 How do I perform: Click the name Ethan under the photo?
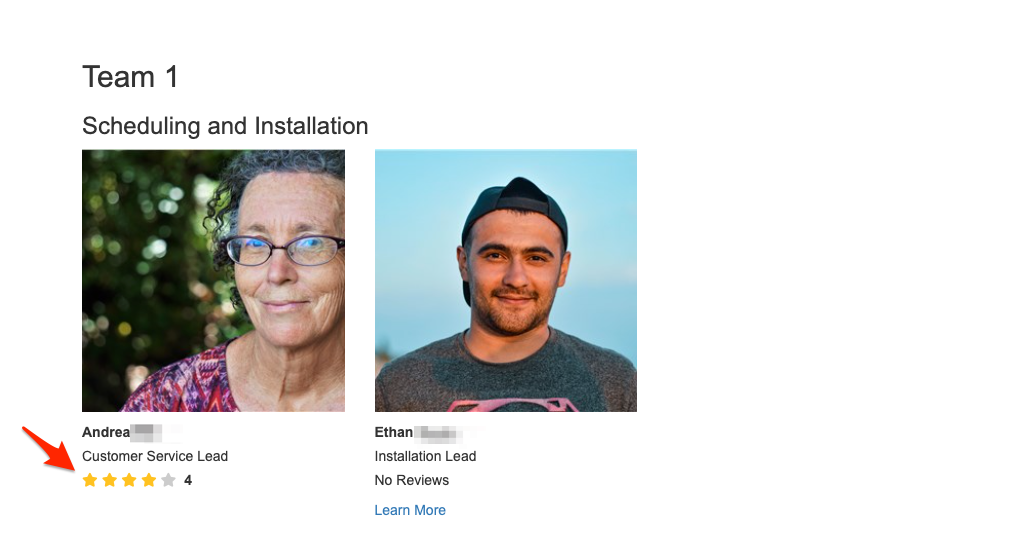point(394,432)
